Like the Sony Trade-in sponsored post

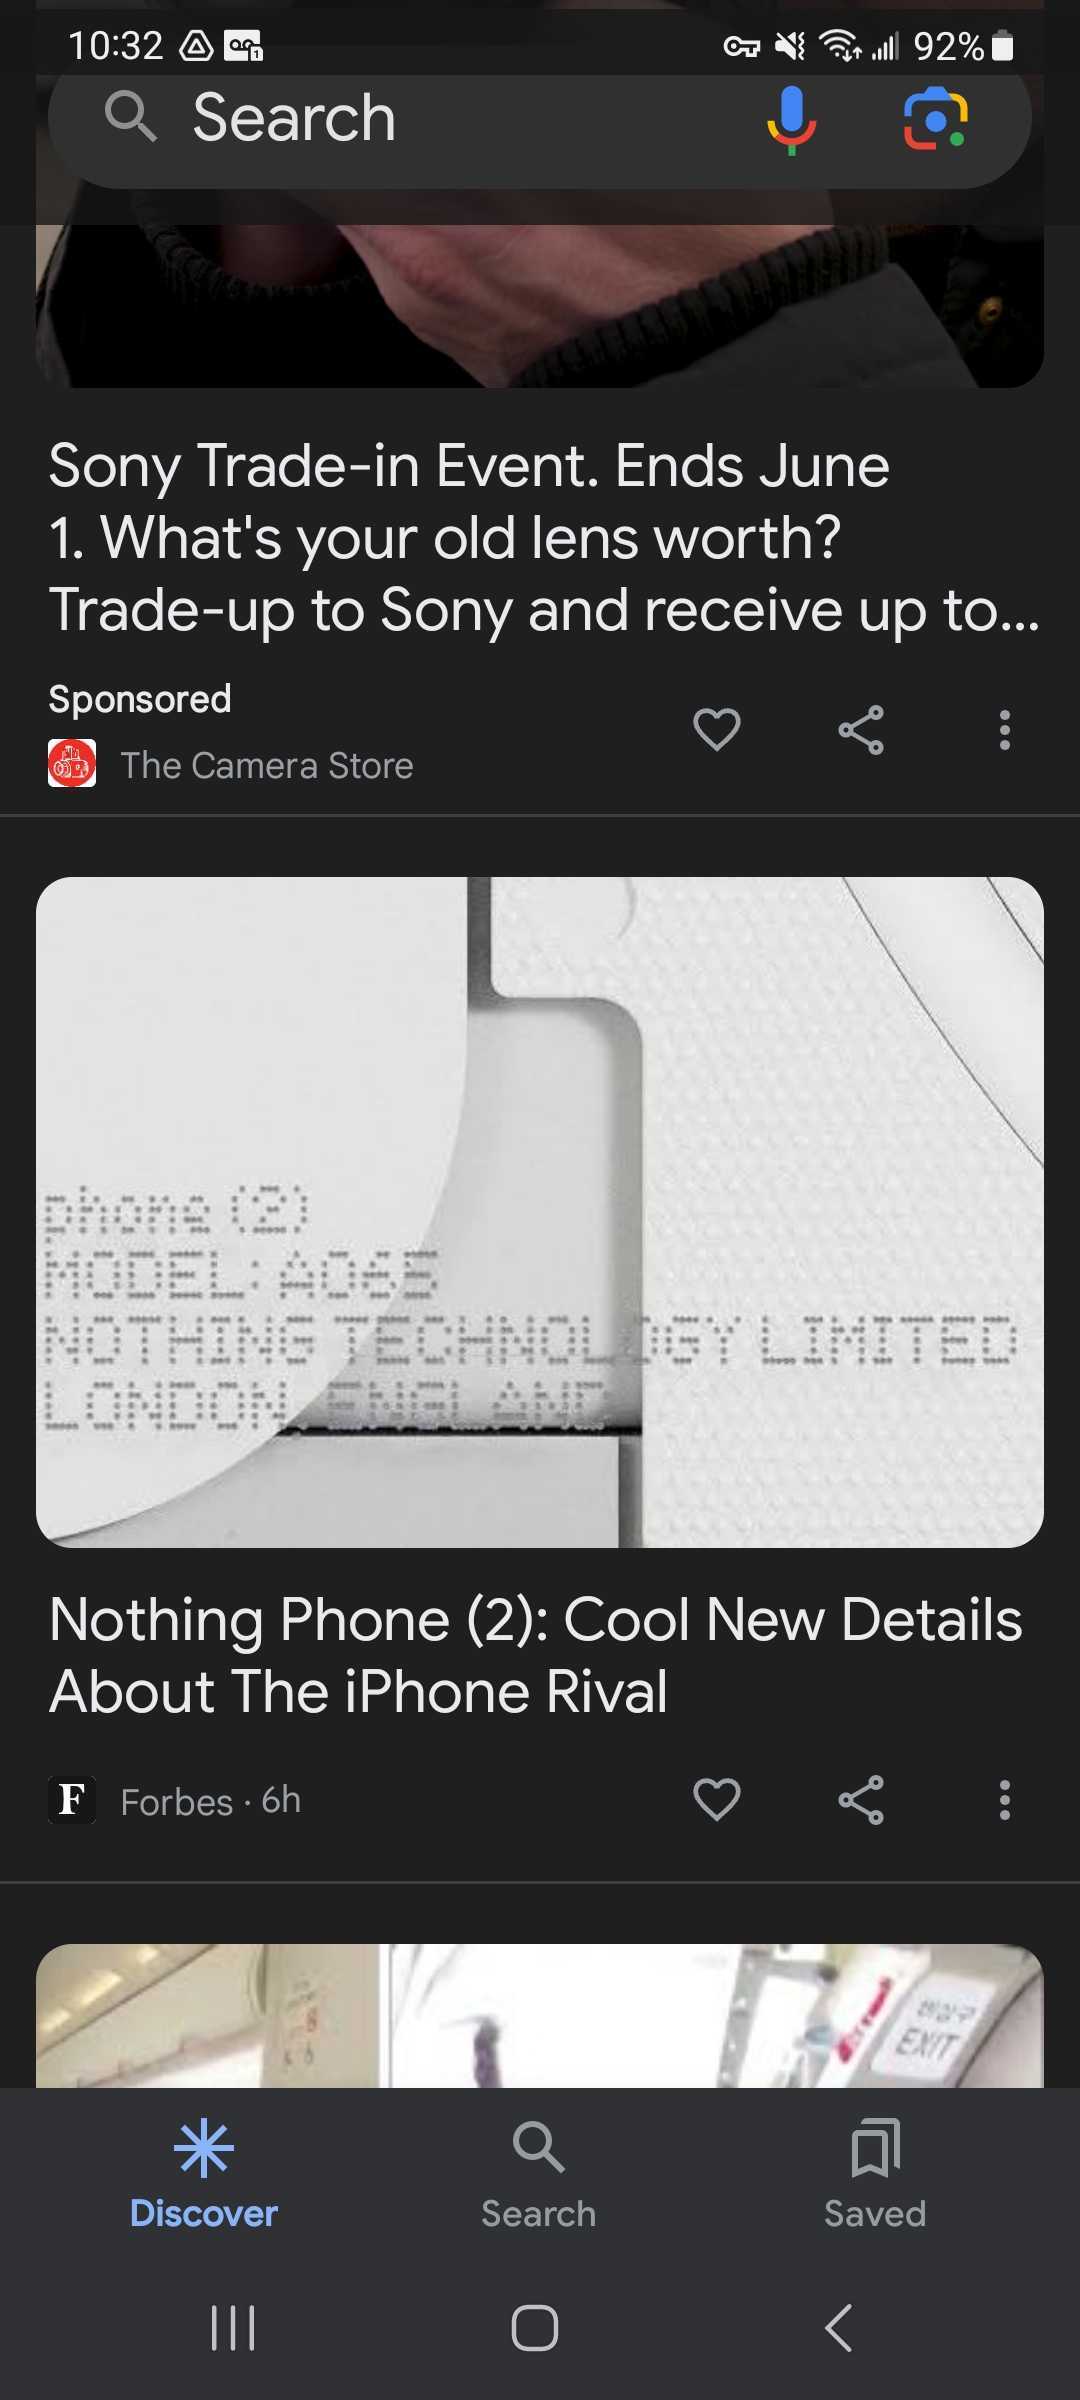click(717, 730)
